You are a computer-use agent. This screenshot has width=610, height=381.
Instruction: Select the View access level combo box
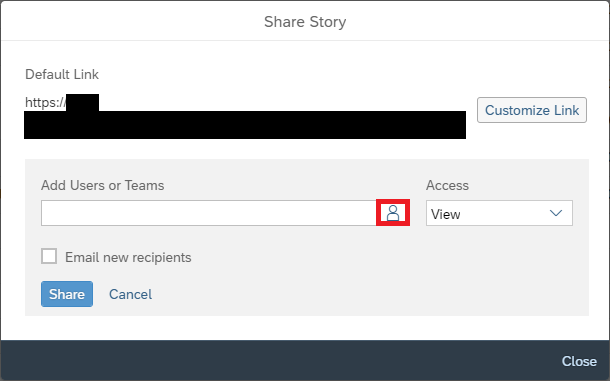499,213
